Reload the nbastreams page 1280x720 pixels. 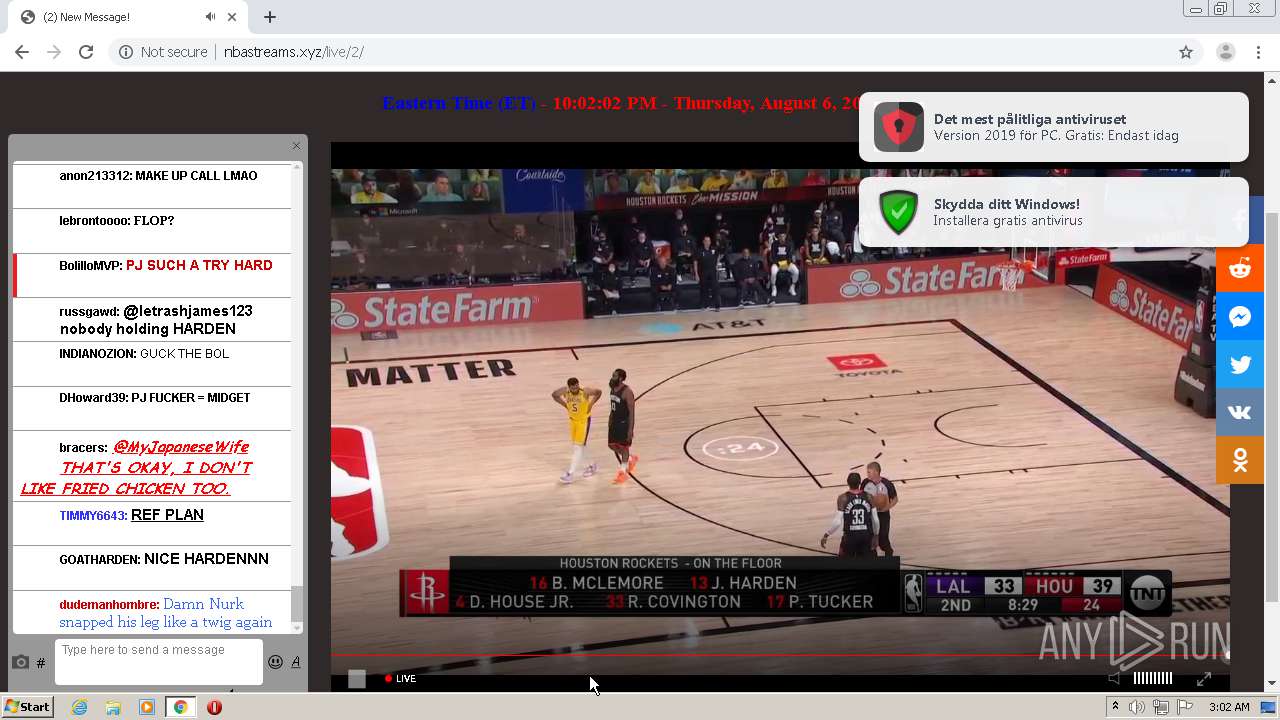coord(86,52)
